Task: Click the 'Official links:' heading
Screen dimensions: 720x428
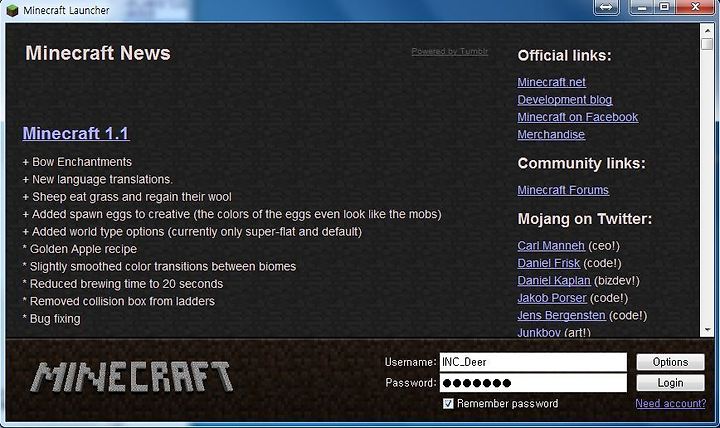Action: click(564, 56)
